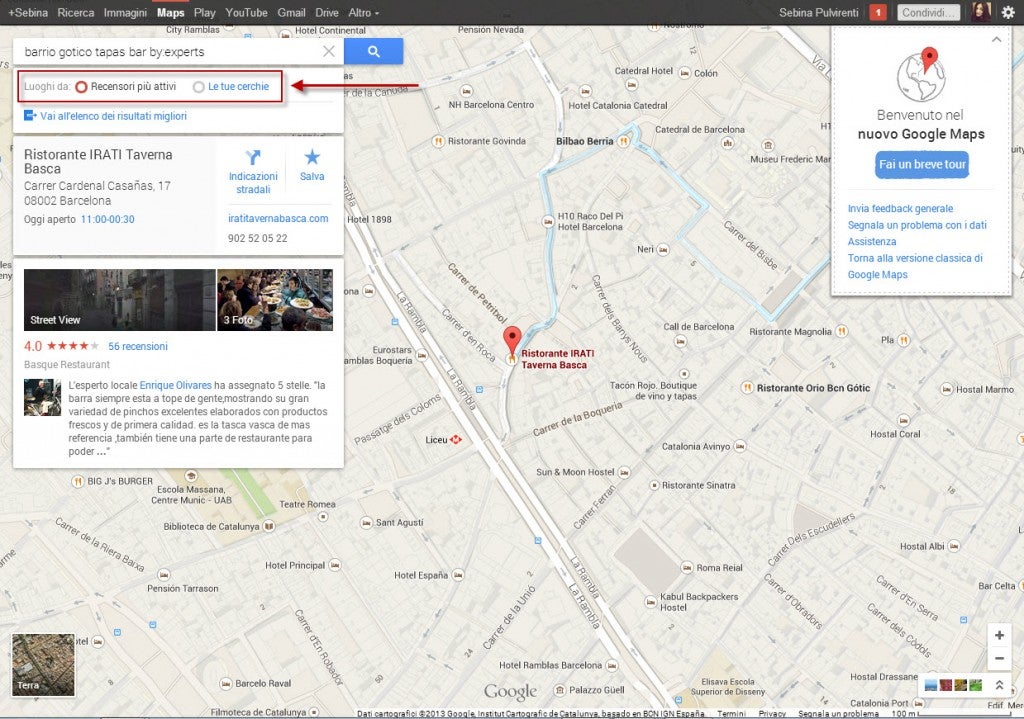Screen dimensions: 1024x719
Task: Click the Ristorante Govinda restaurant icon
Action: pos(438,140)
